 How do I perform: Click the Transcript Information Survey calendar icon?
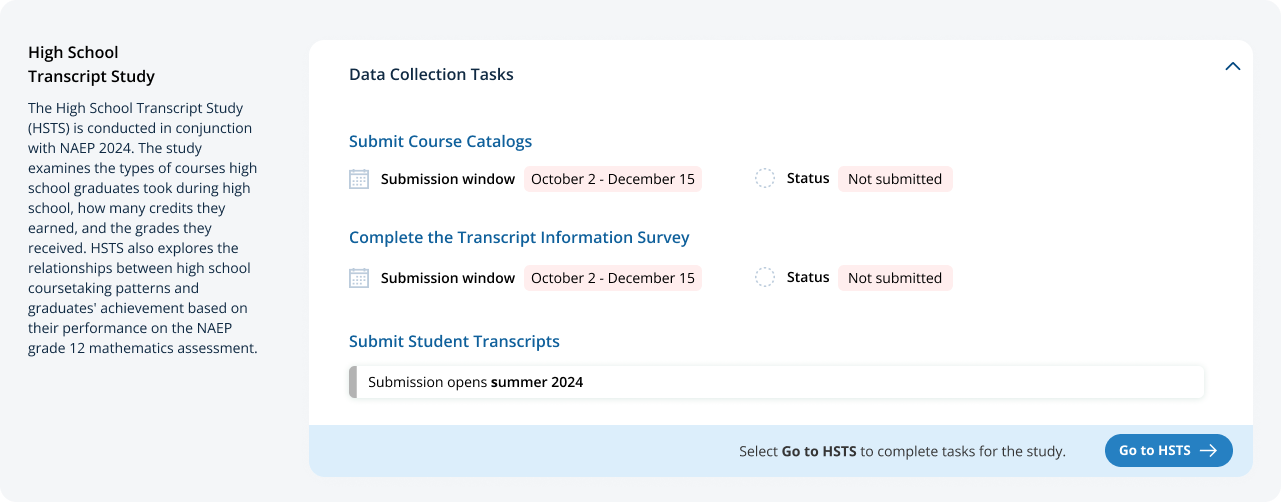pyautogui.click(x=359, y=278)
